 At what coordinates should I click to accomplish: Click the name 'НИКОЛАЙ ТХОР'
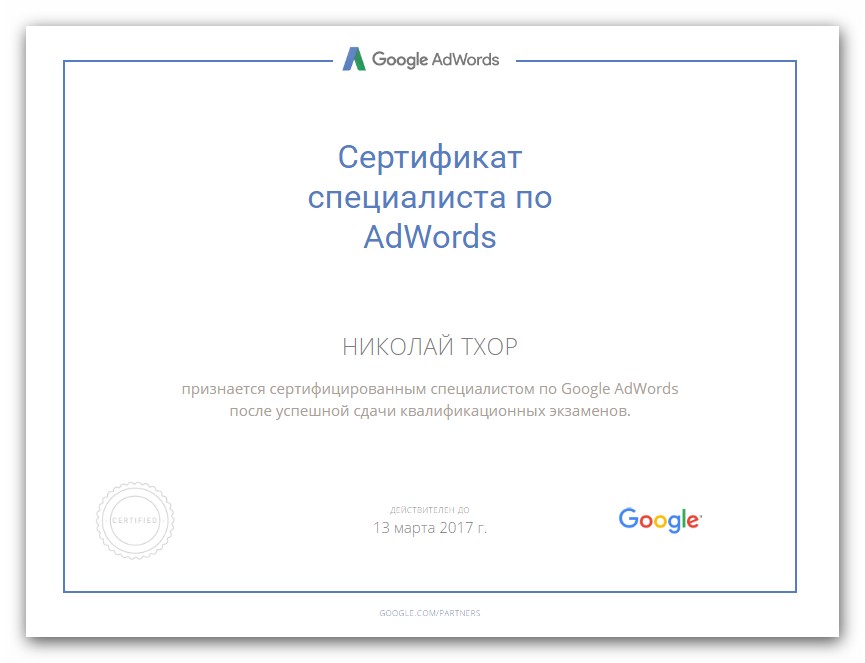430,347
